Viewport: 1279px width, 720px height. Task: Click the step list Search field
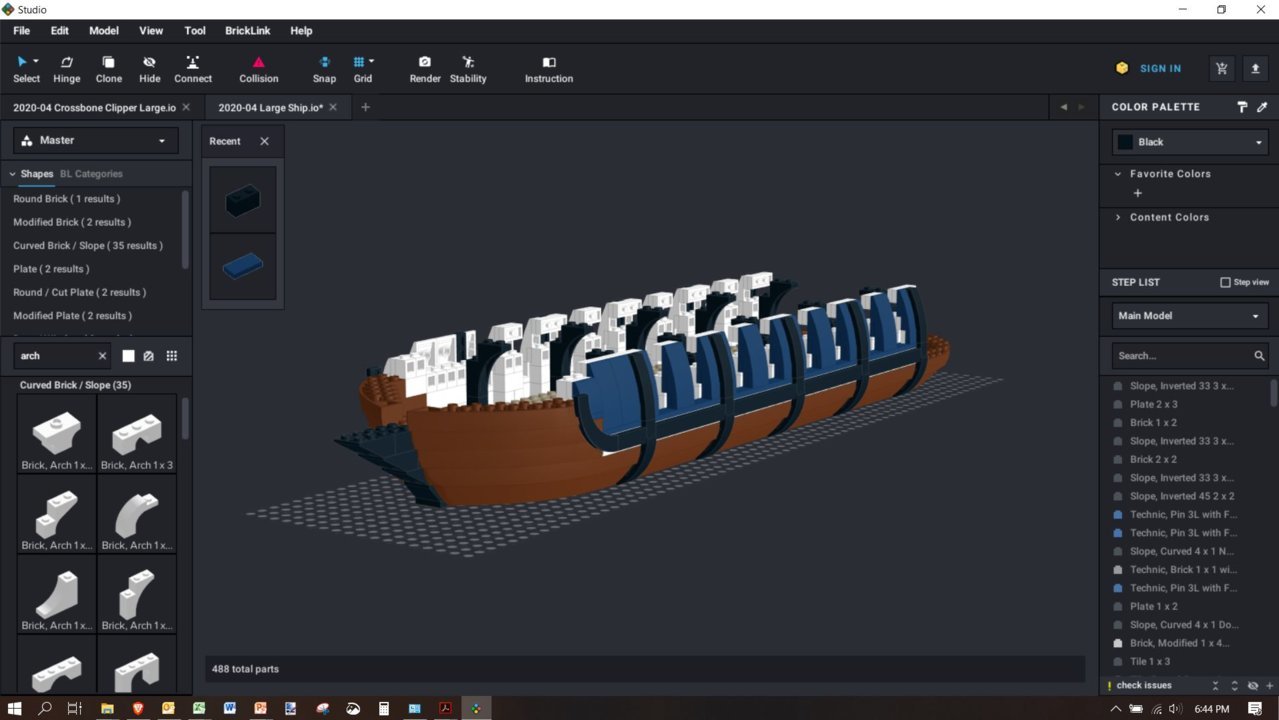tap(1180, 355)
